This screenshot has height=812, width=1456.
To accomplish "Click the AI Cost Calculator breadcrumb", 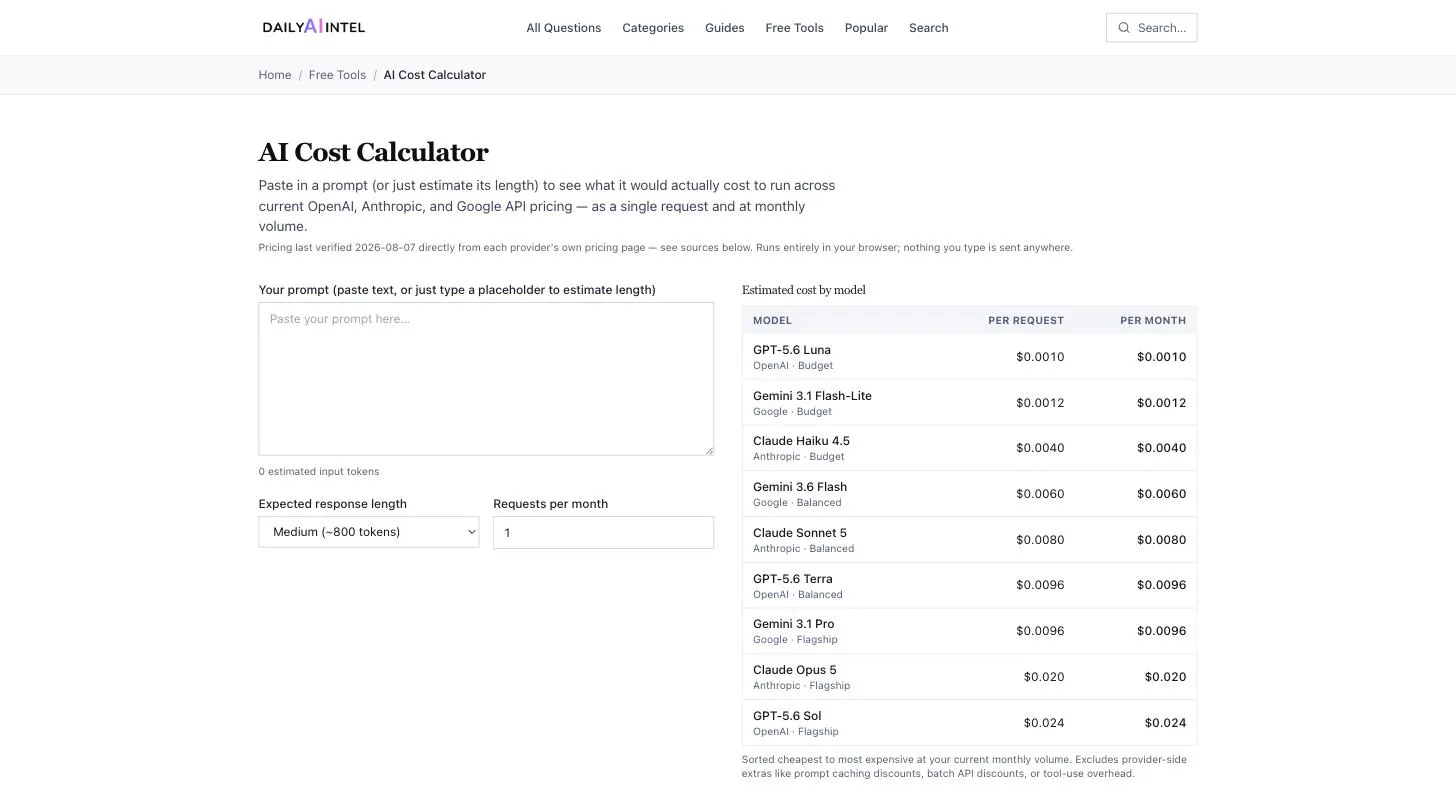I will [x=435, y=75].
